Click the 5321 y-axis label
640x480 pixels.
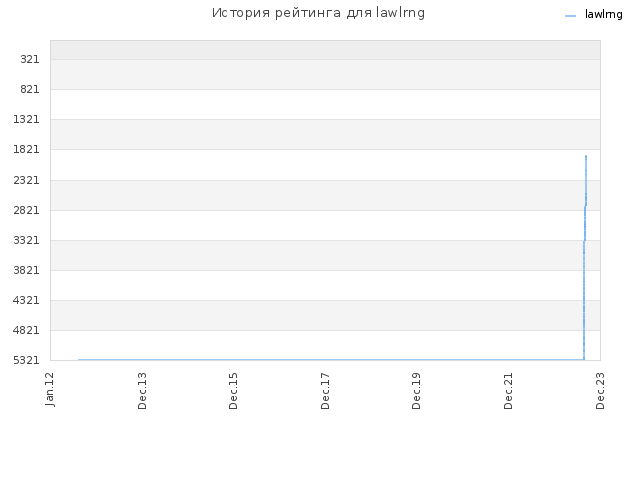(27, 360)
